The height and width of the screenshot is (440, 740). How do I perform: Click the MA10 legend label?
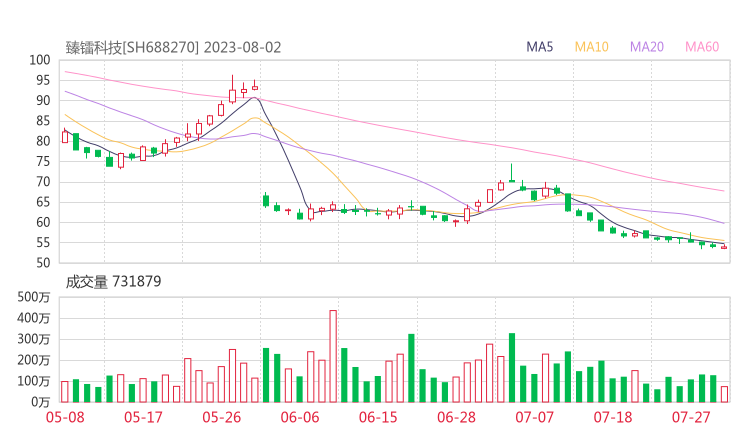click(x=591, y=47)
